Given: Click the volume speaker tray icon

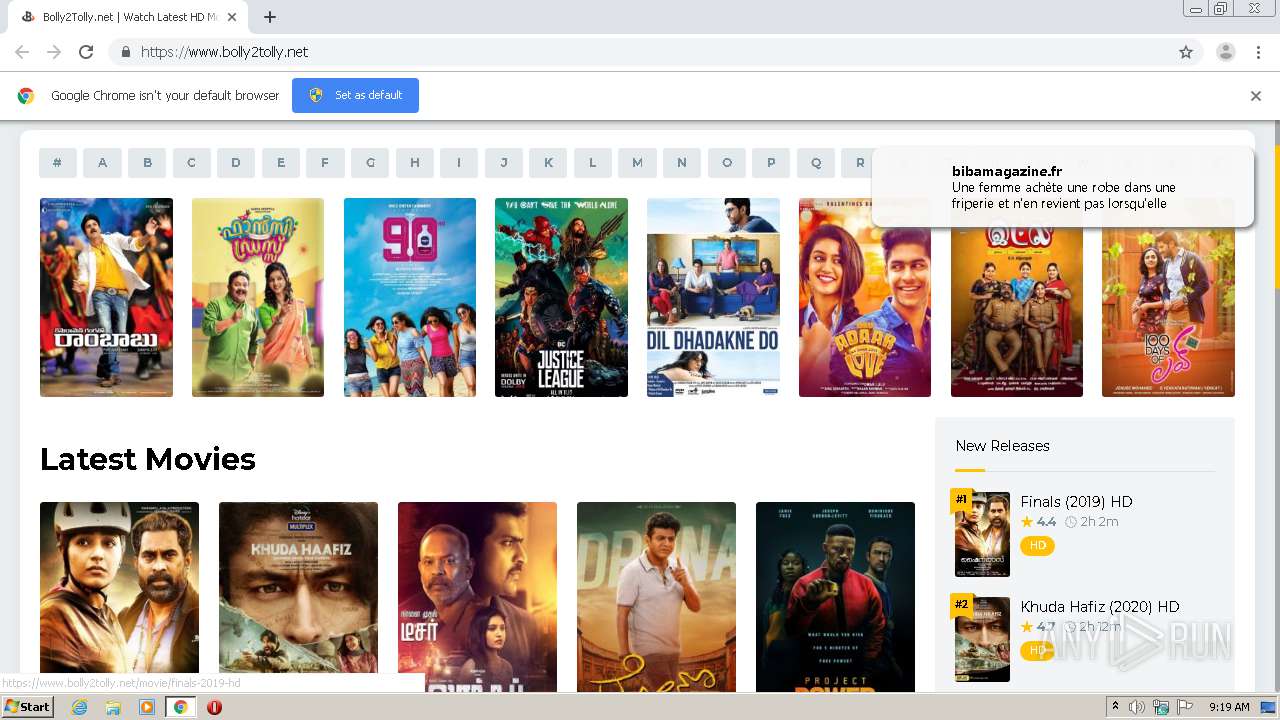Looking at the screenshot, I should coord(1137,707).
